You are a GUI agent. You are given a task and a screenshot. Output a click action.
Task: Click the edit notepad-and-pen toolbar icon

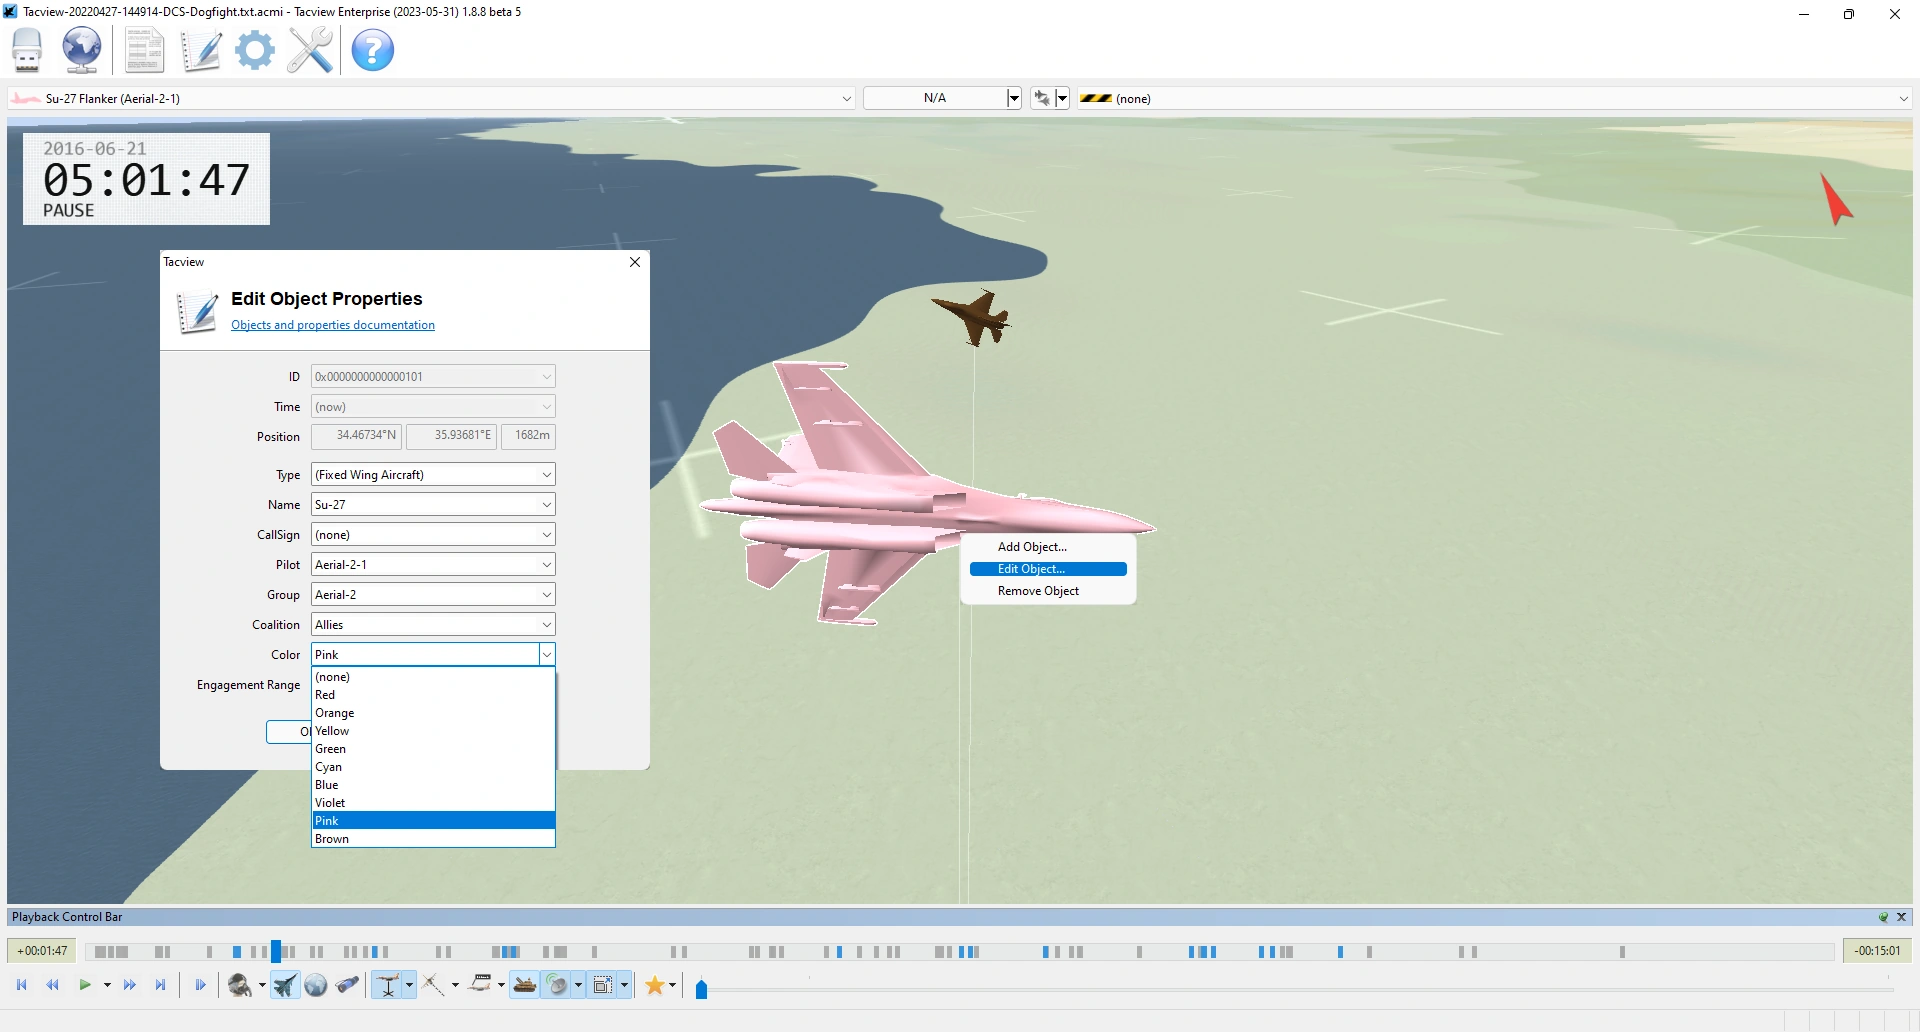point(200,50)
